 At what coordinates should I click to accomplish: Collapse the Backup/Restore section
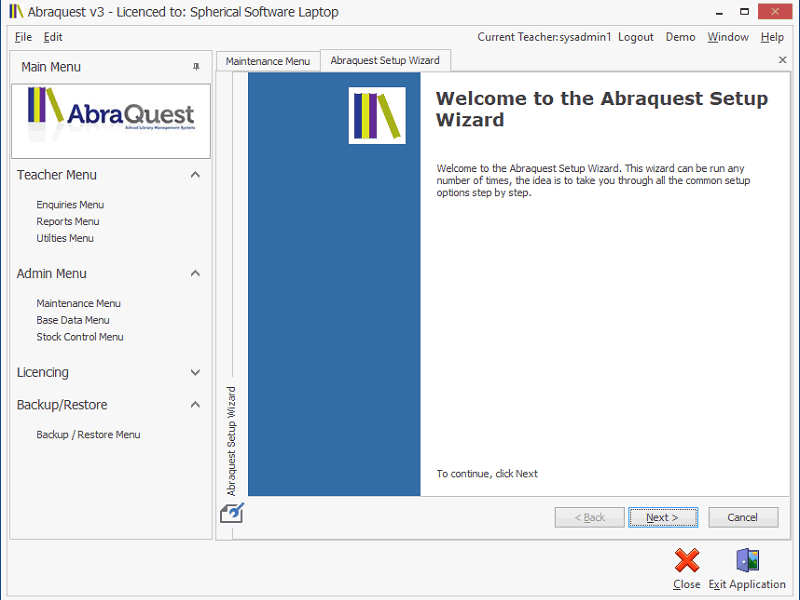[x=195, y=405]
